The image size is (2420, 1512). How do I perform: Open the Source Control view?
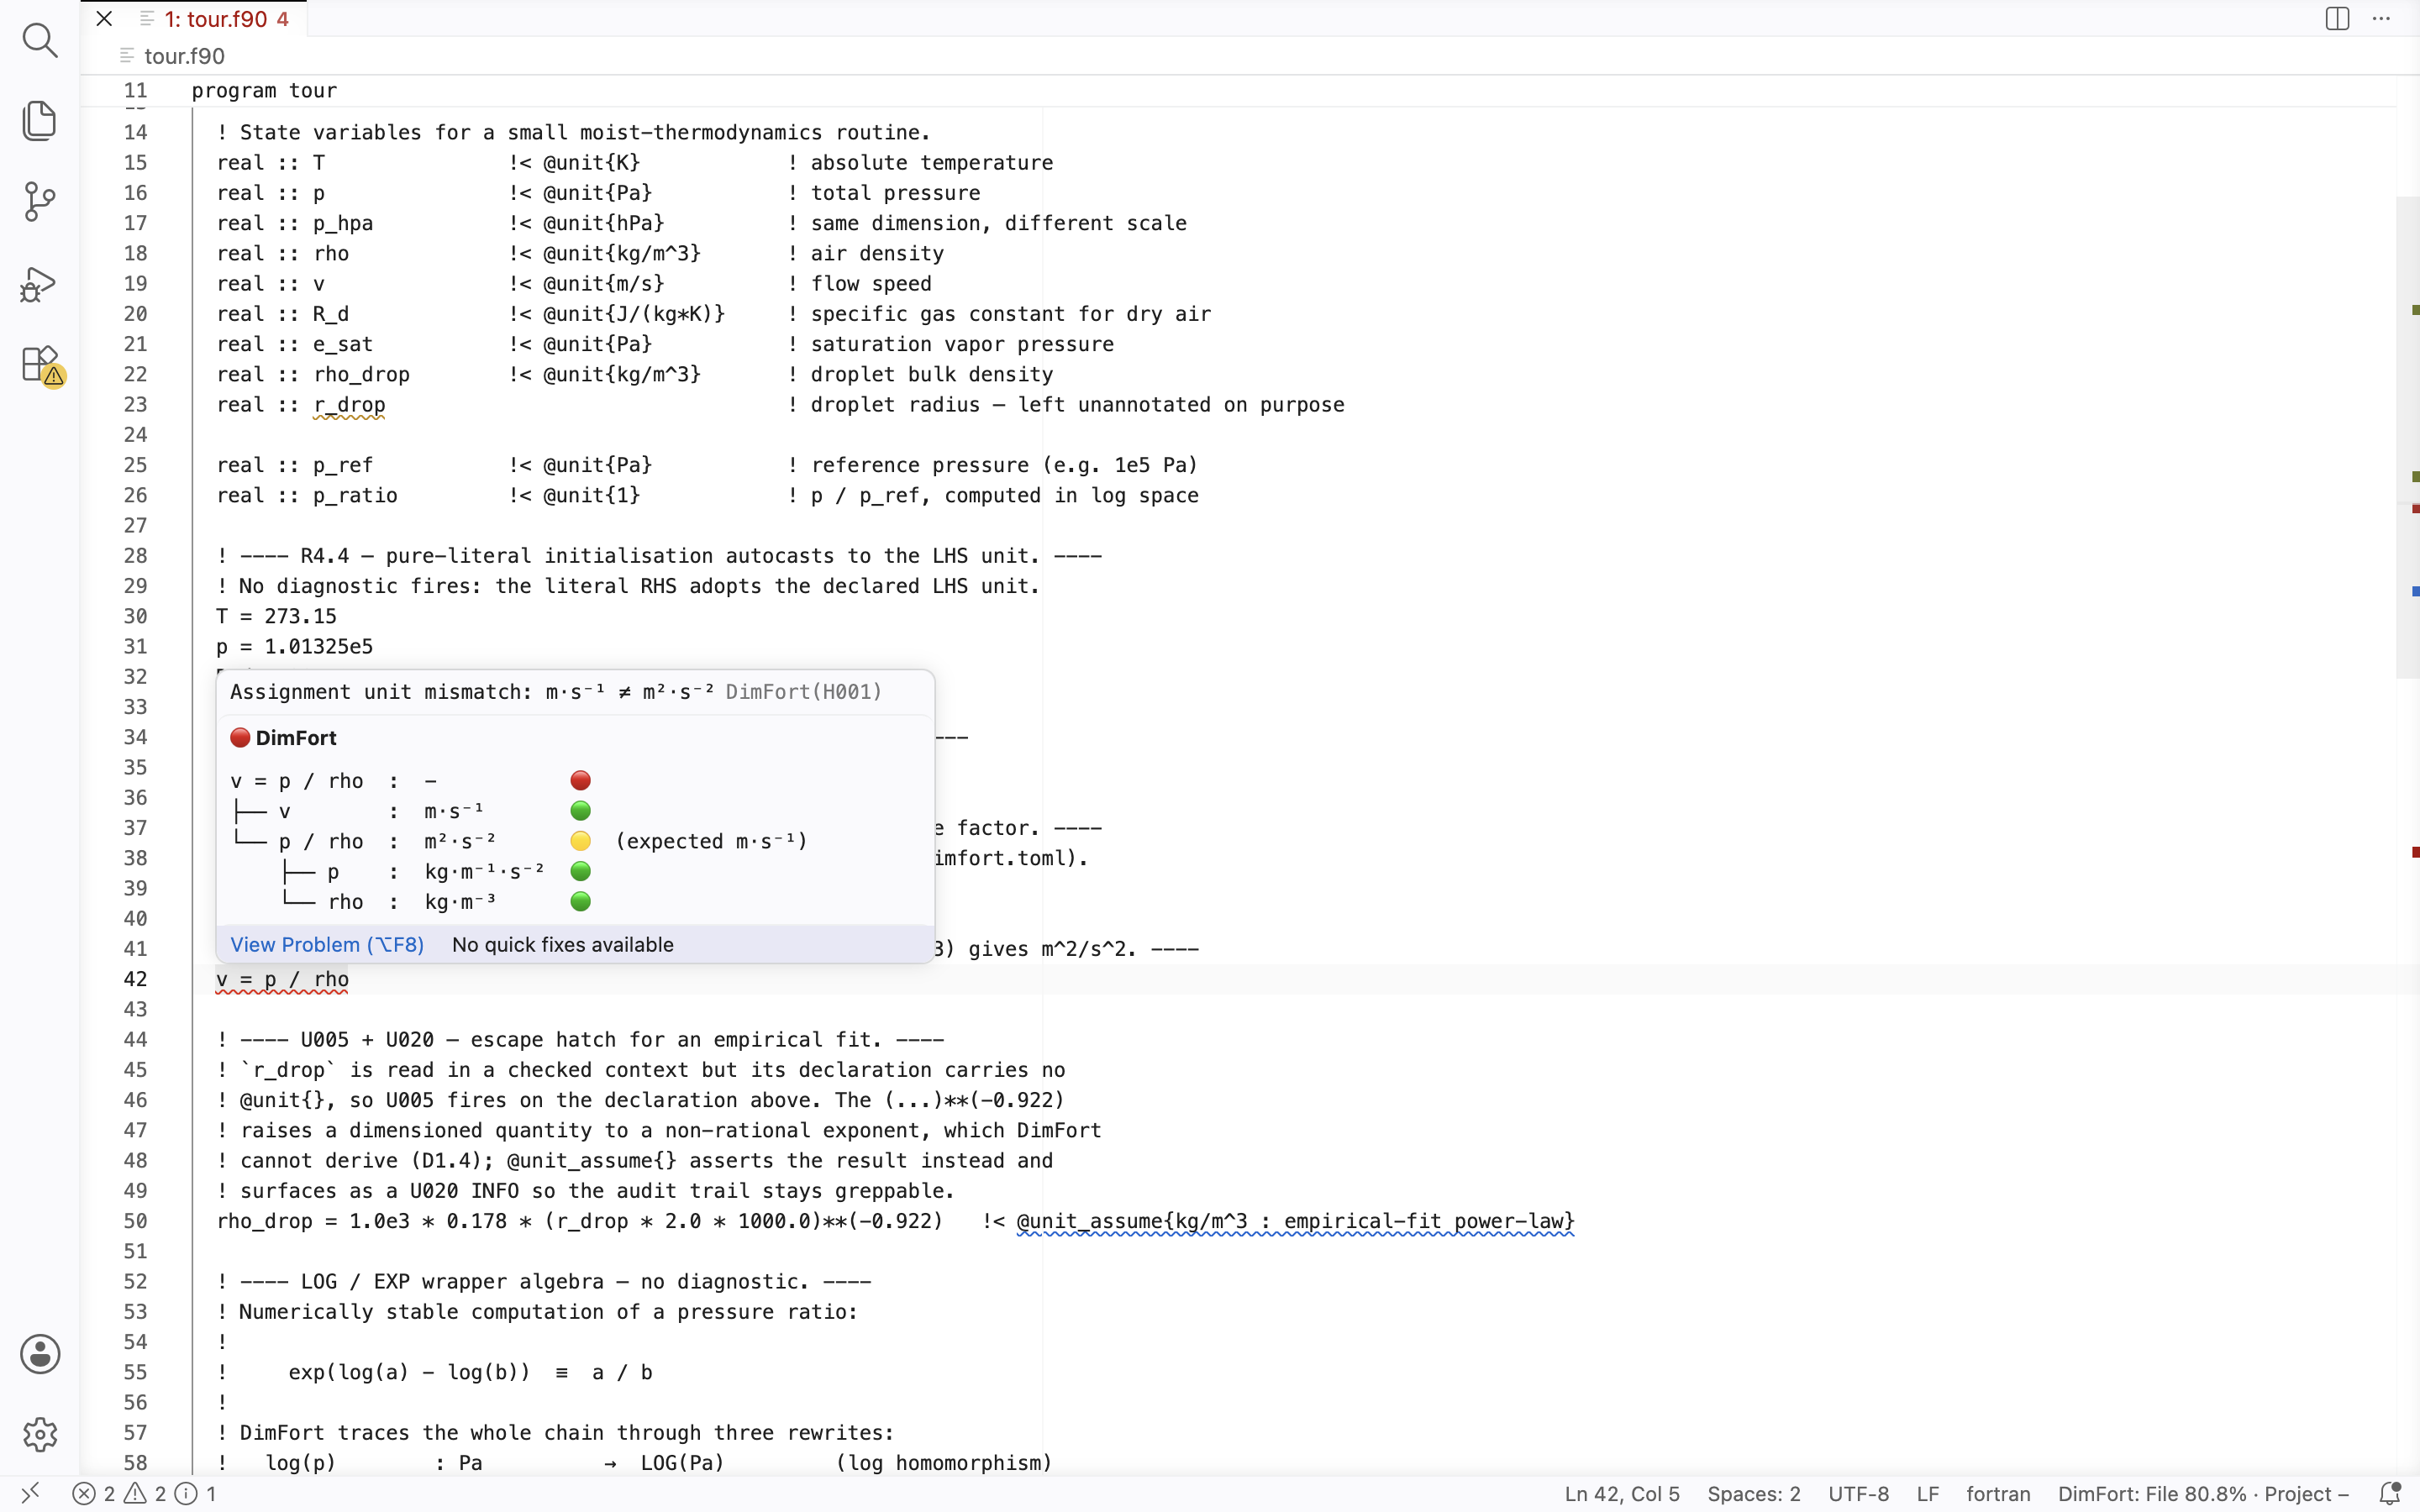pyautogui.click(x=40, y=202)
